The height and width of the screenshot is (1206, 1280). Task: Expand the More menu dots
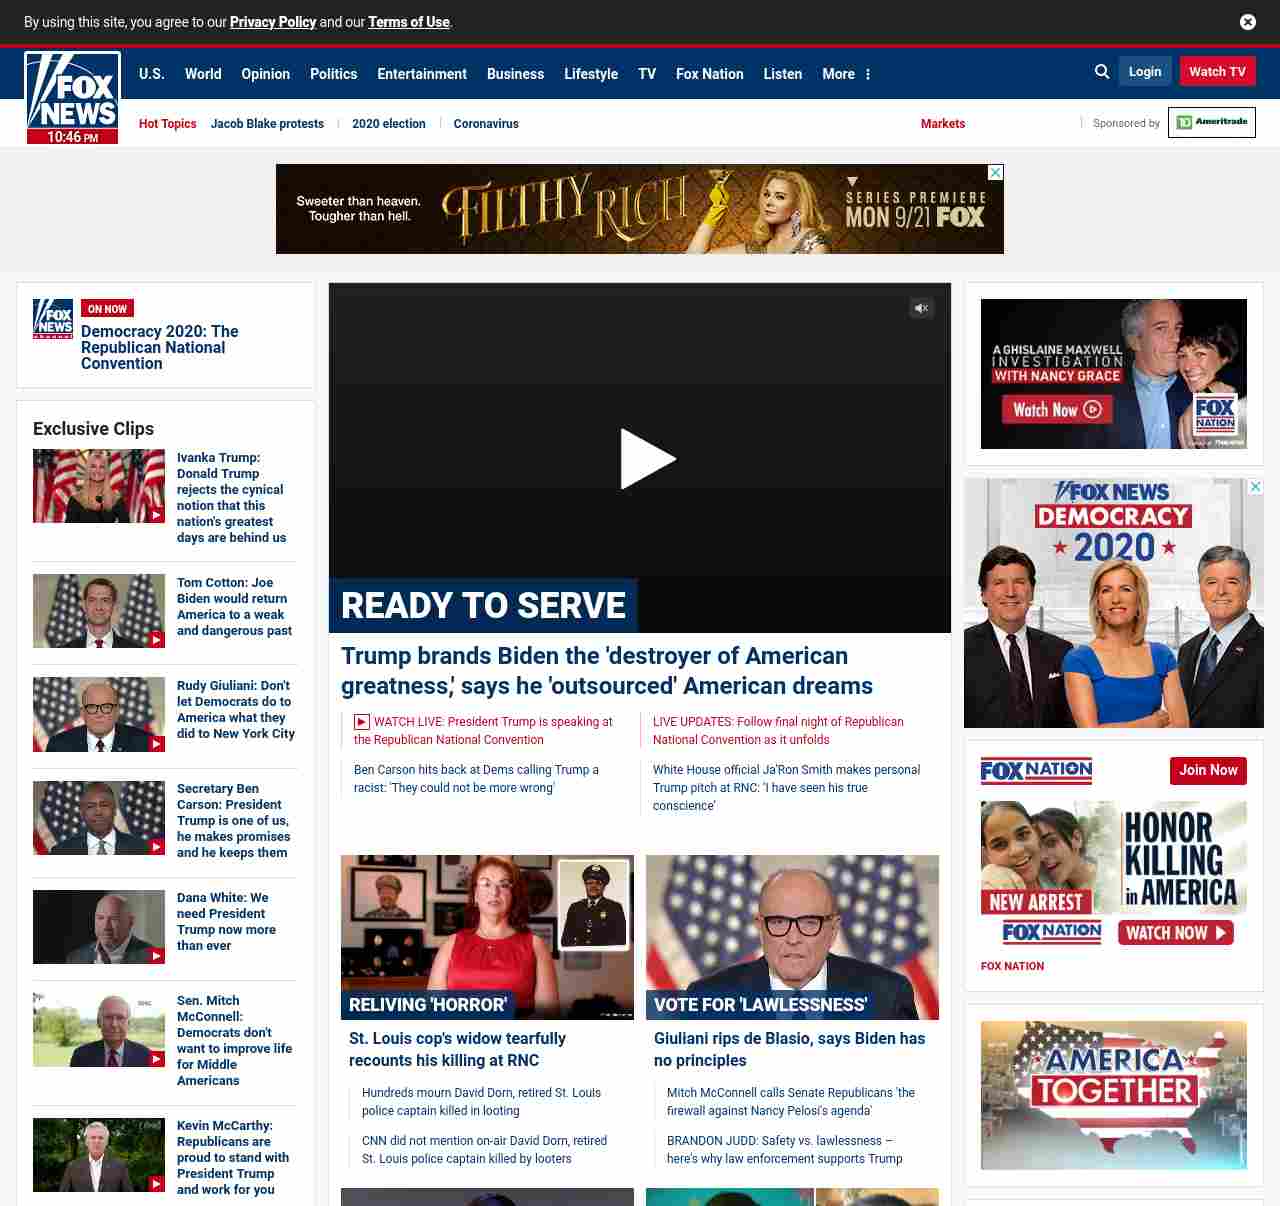click(x=867, y=74)
